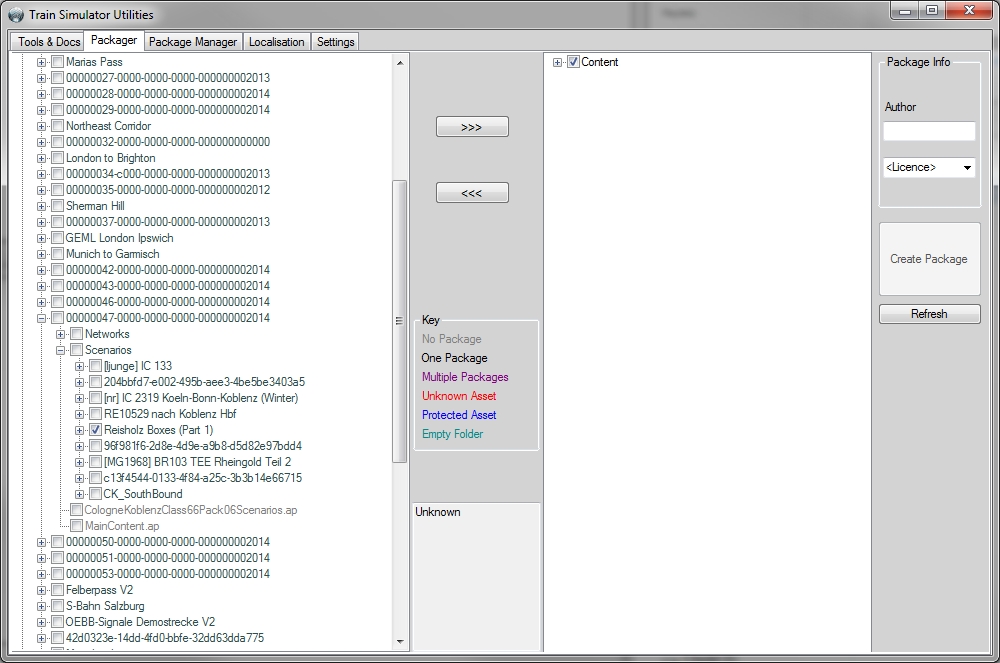This screenshot has width=1000, height=663.
Task: Select CologneKoblenzClass66Pack06Scenarios.ap entry
Action: coord(191,510)
